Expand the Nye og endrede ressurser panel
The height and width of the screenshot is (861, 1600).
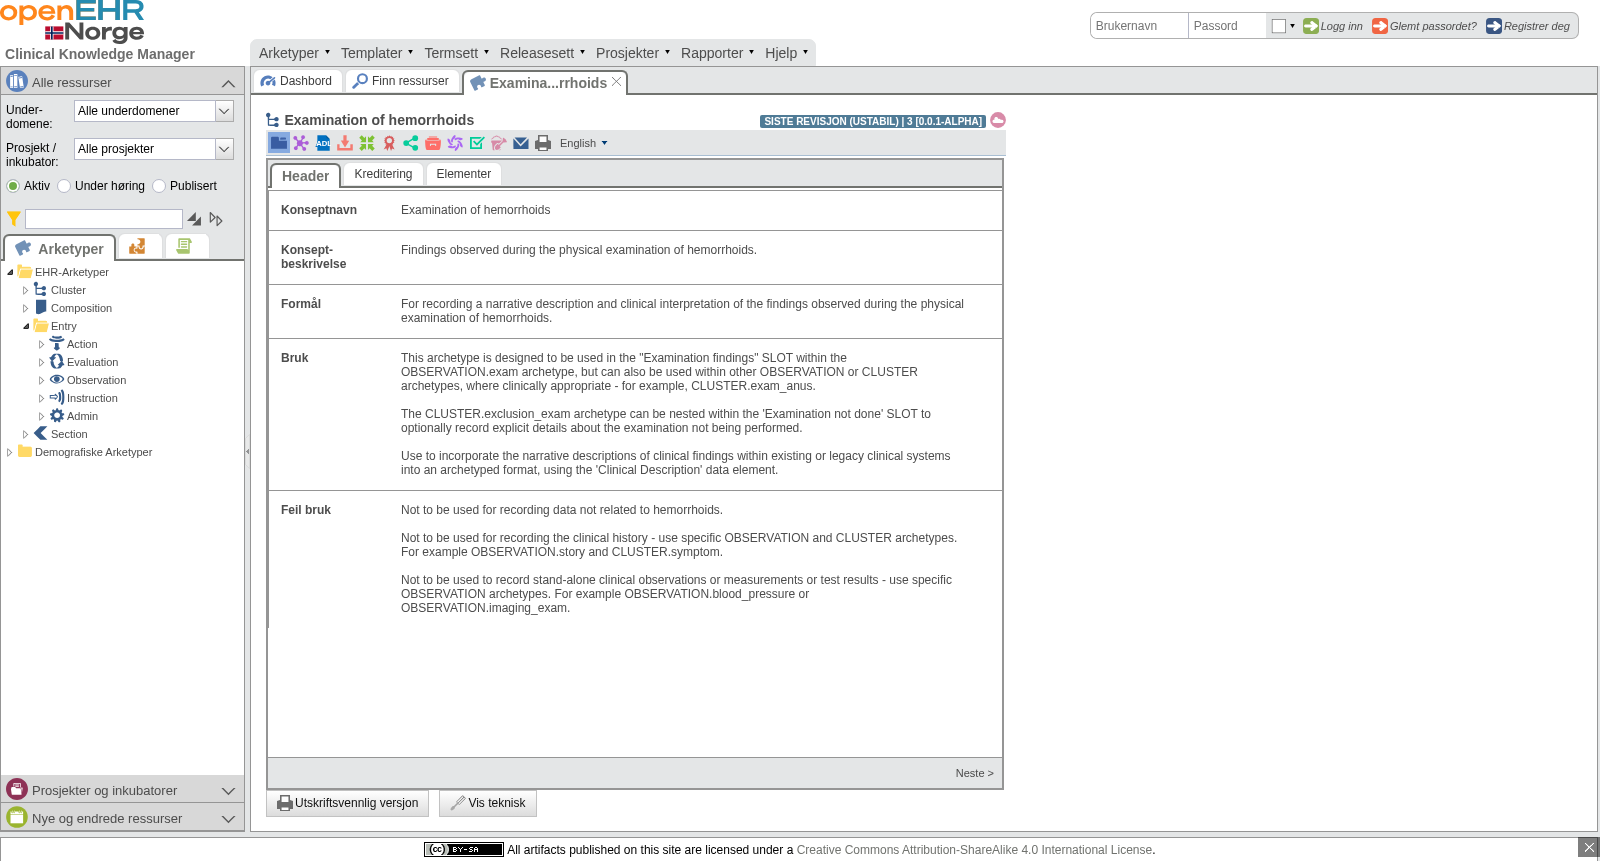click(228, 819)
